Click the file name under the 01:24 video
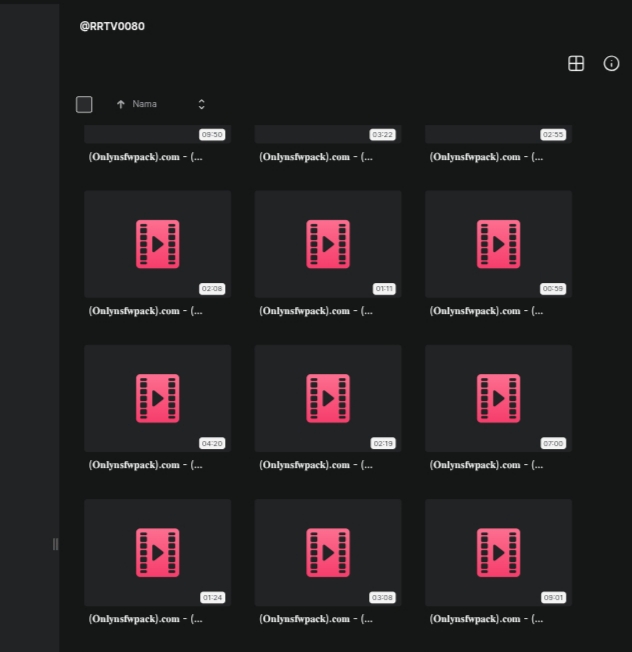 coord(146,619)
